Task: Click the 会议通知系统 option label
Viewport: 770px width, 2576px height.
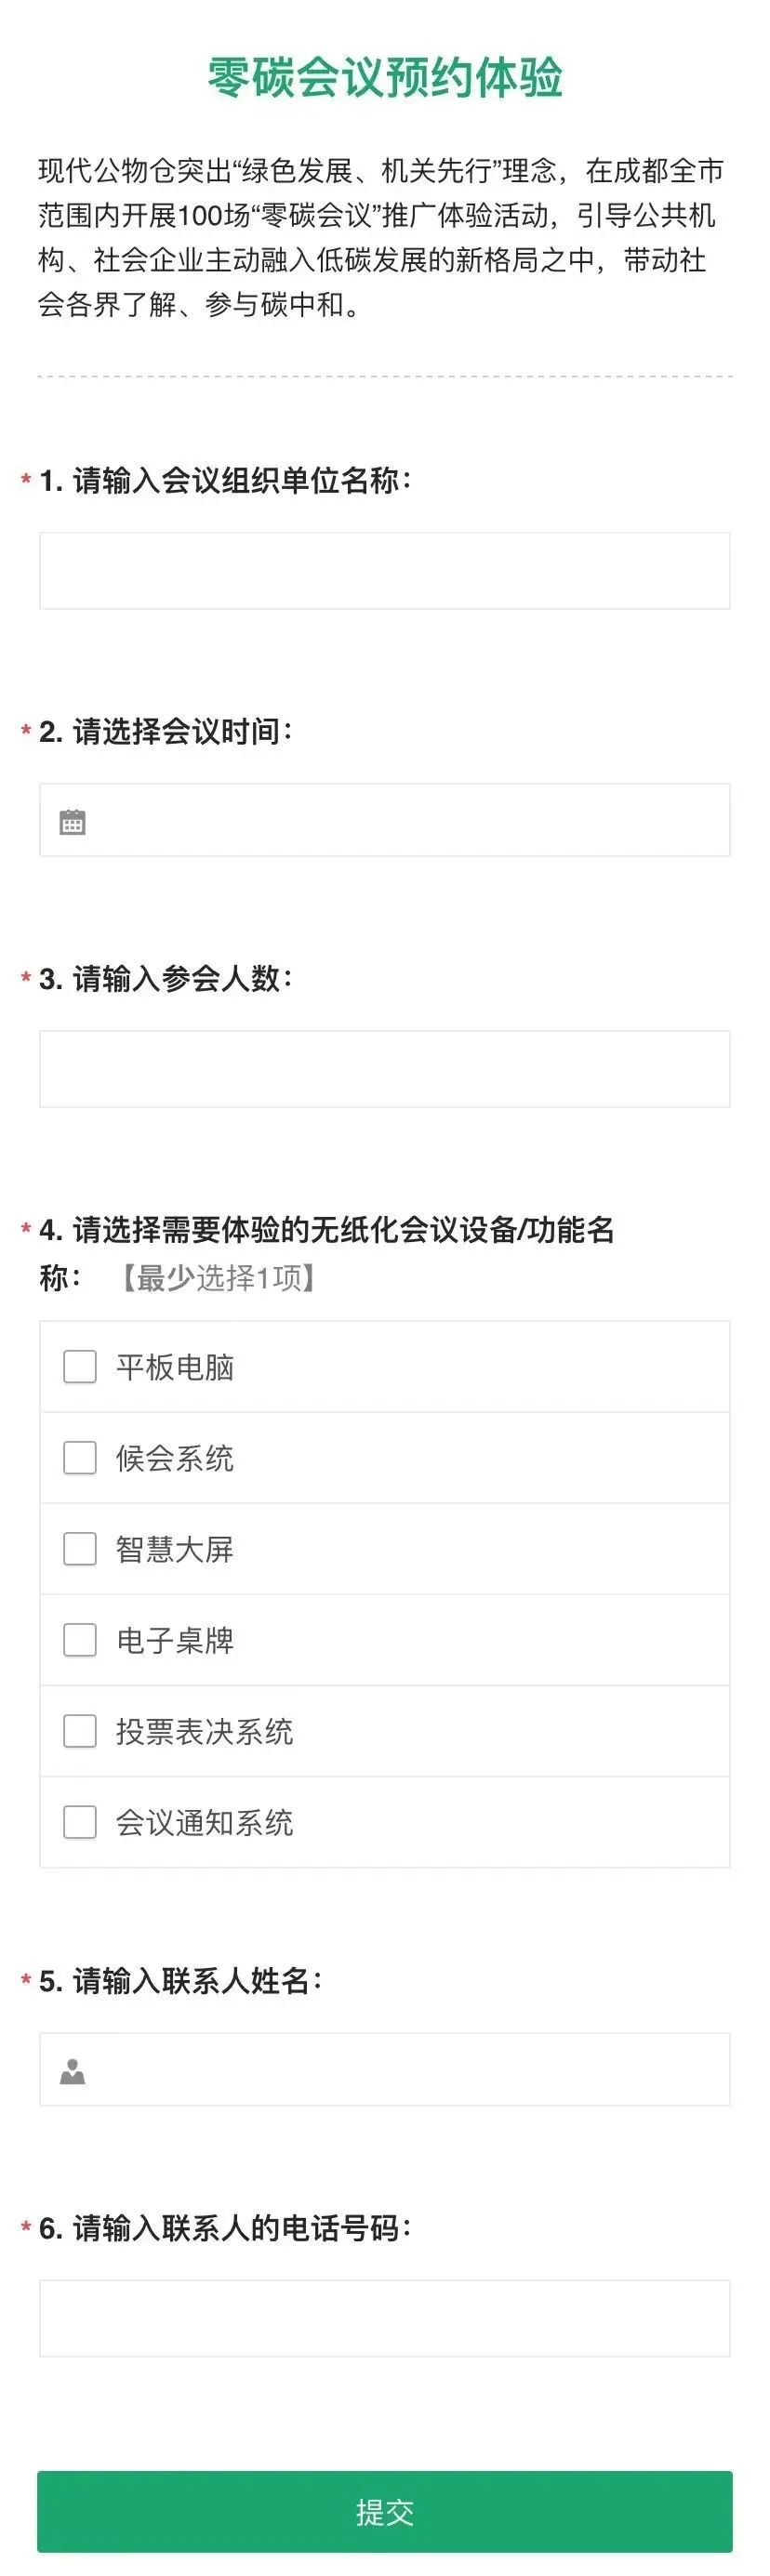Action: tap(204, 1823)
